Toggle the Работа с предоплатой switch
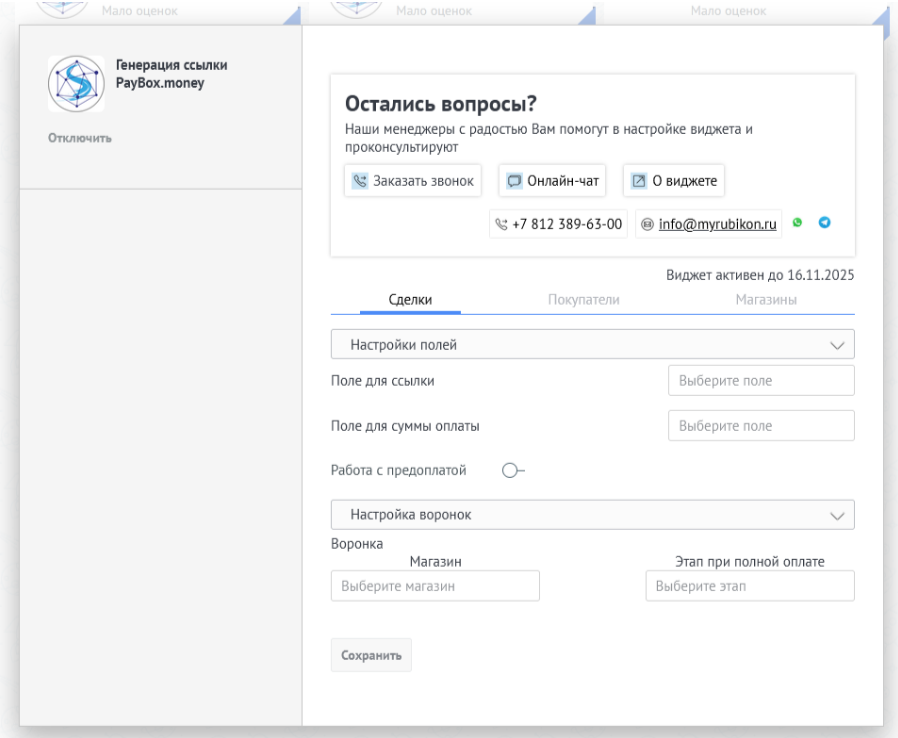This screenshot has height=738, width=898. point(513,471)
